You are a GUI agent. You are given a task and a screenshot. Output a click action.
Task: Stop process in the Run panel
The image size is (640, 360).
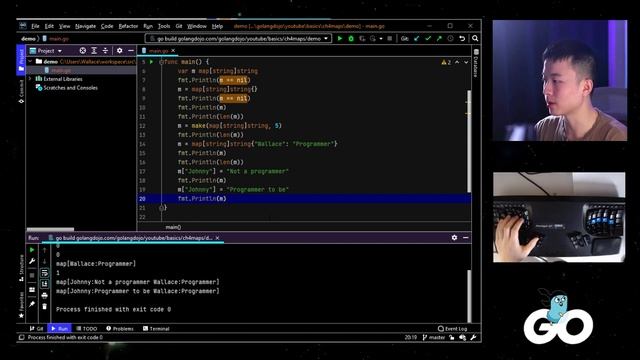click(x=32, y=276)
